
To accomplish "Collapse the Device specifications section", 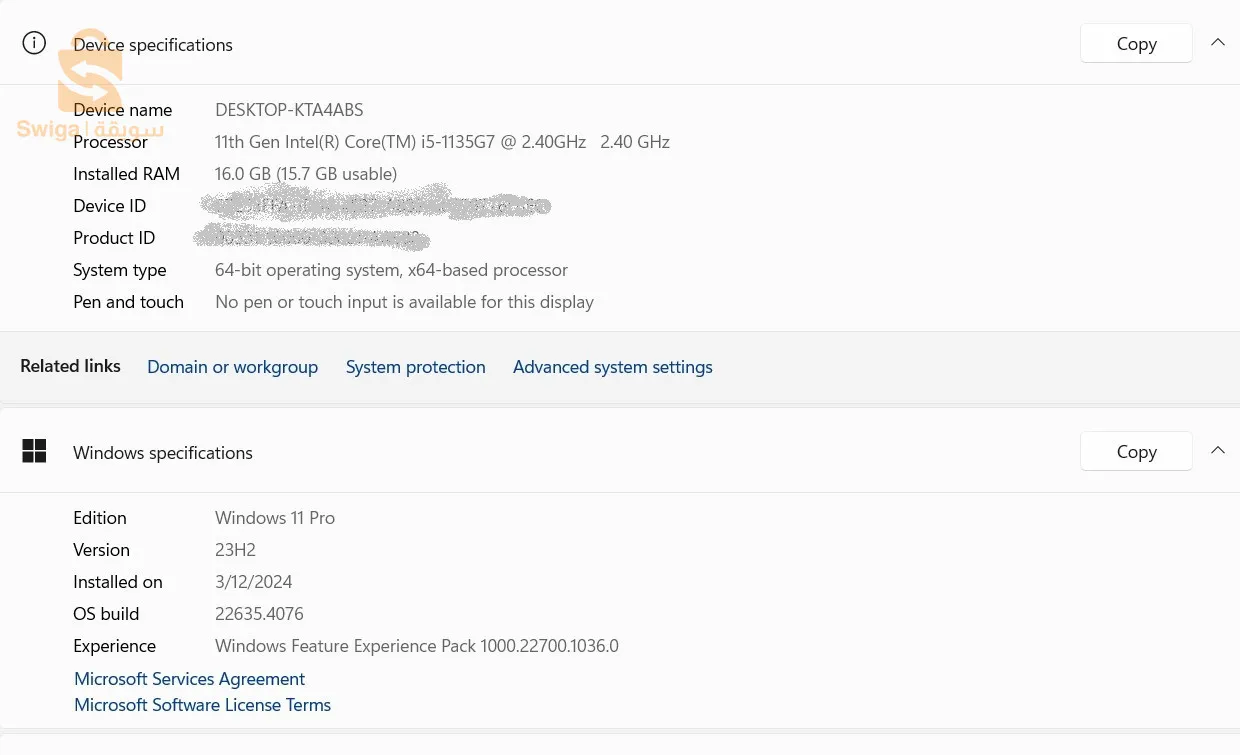I will [1218, 42].
